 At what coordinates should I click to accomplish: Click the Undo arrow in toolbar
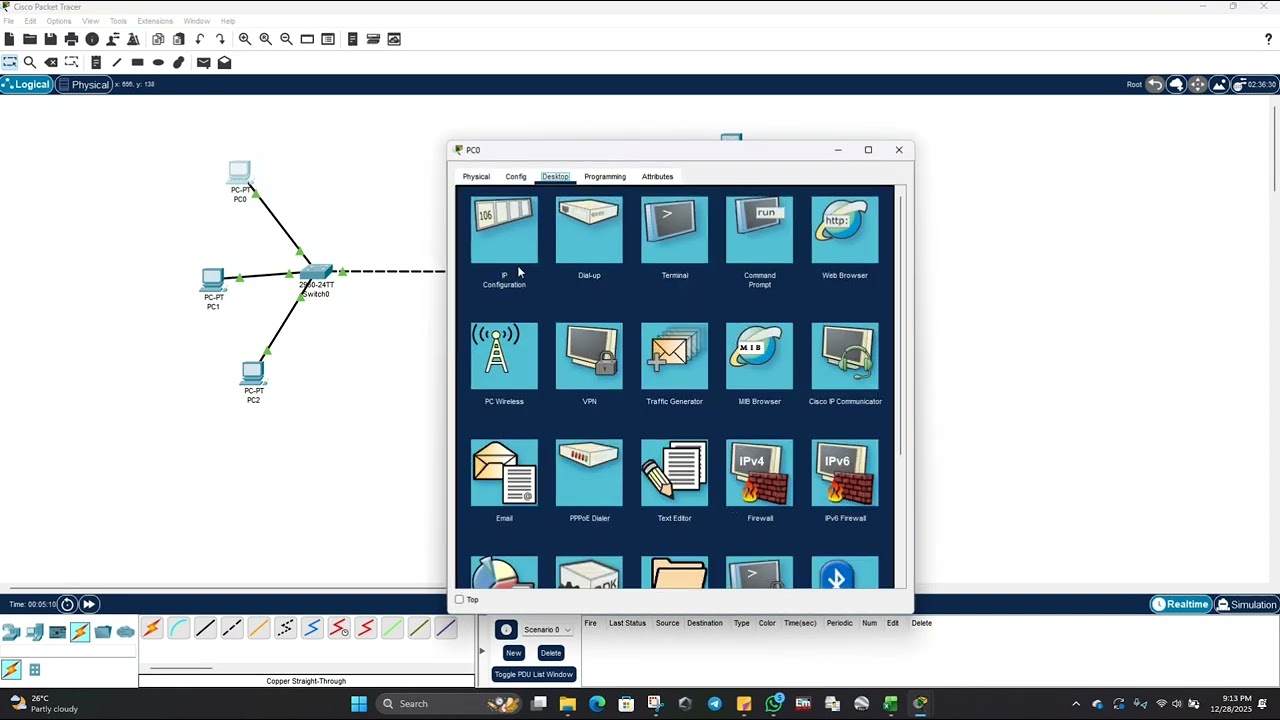click(x=200, y=39)
